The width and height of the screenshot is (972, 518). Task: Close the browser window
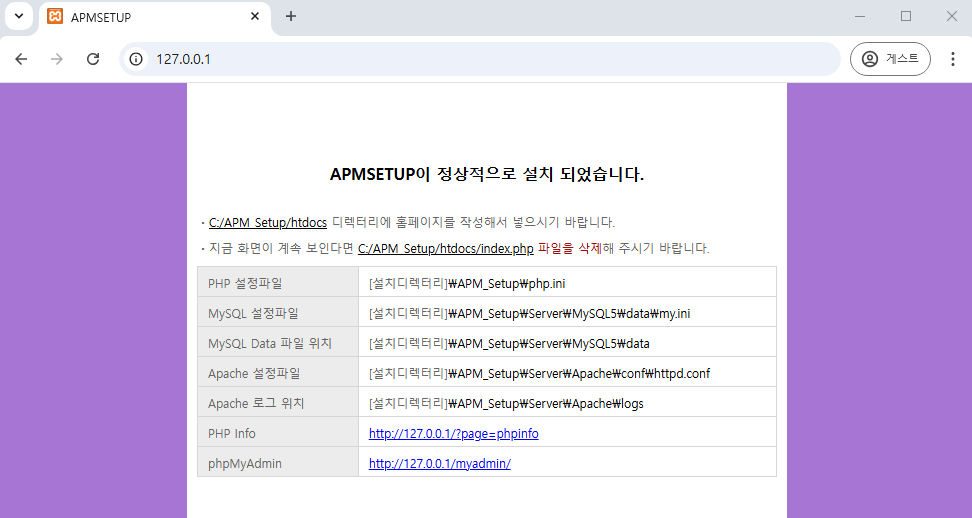[x=952, y=17]
